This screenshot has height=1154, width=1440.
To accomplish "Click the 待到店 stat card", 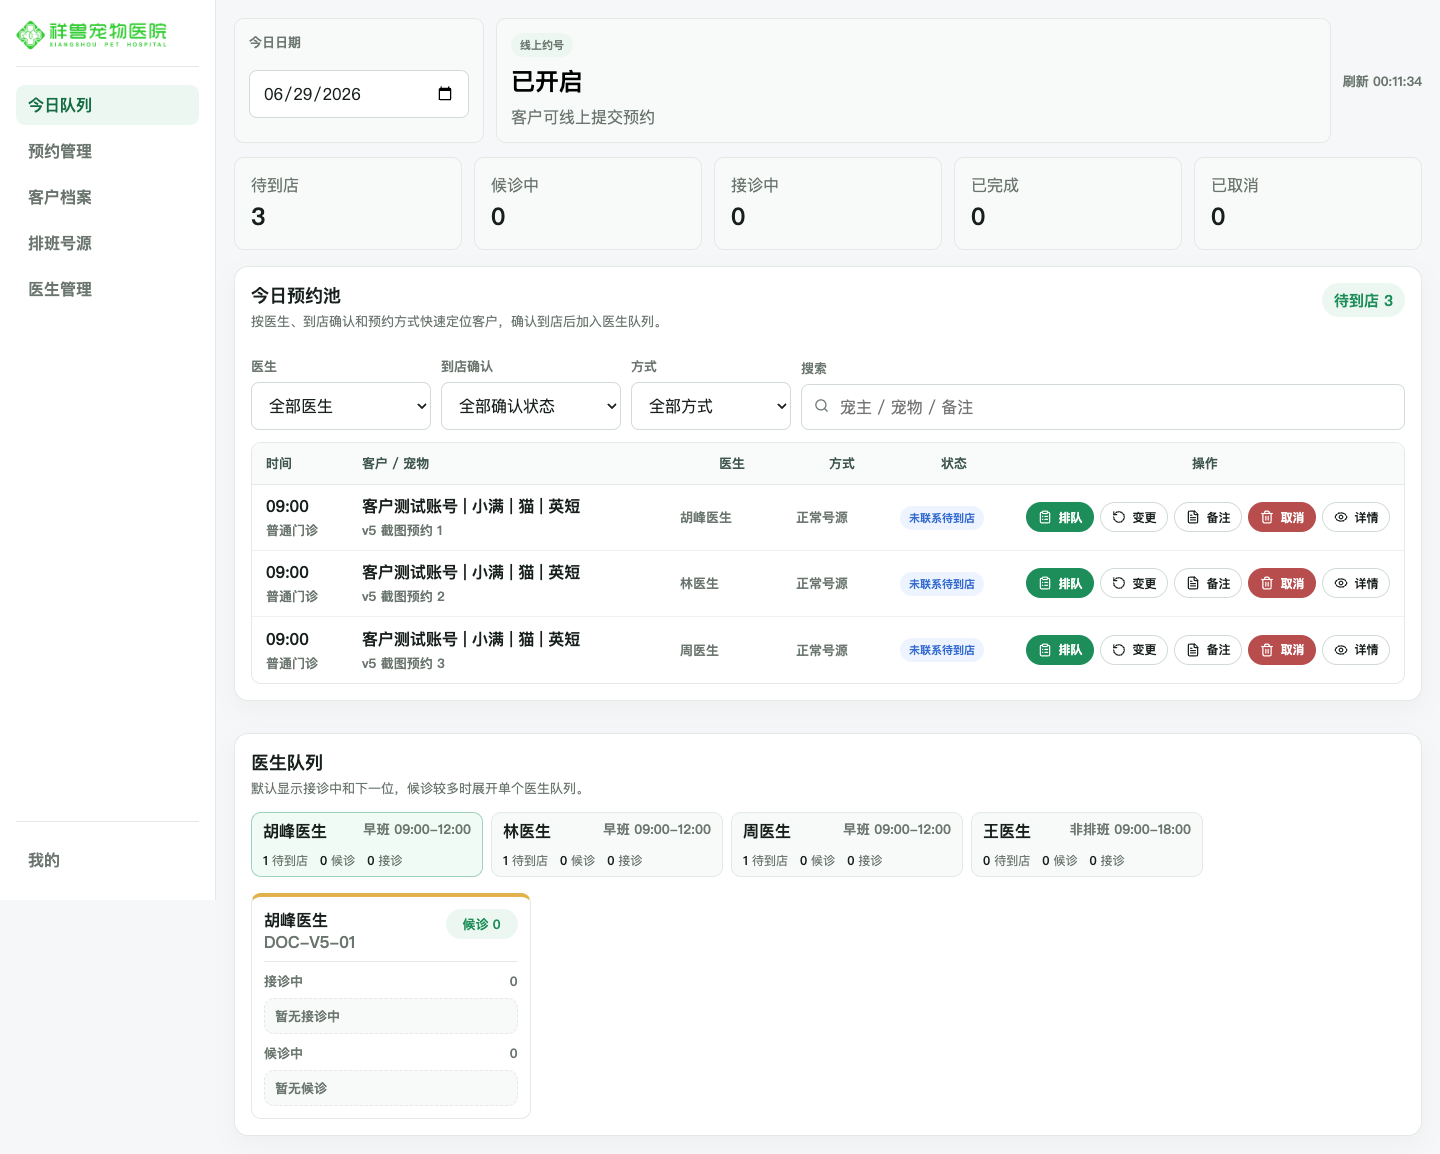I will (348, 203).
